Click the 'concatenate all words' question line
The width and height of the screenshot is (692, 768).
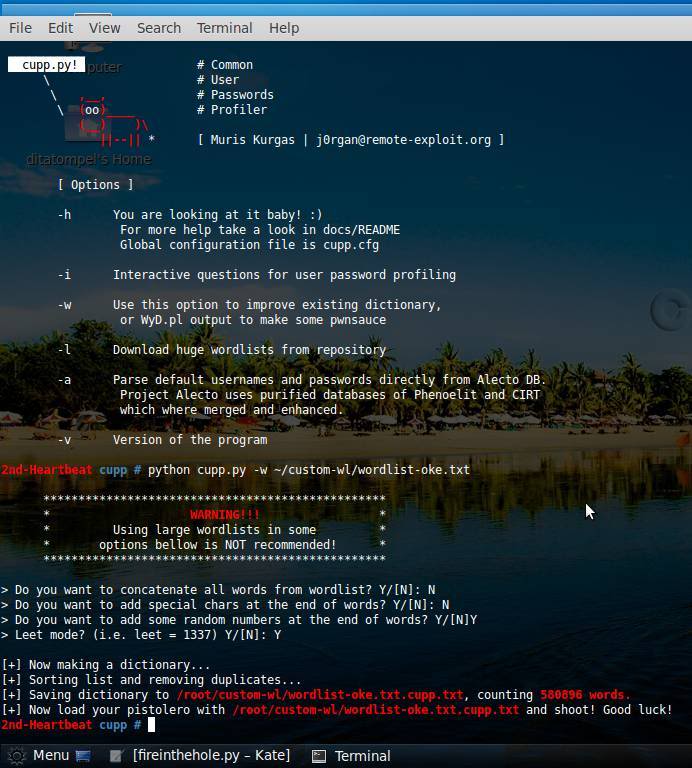(x=218, y=590)
